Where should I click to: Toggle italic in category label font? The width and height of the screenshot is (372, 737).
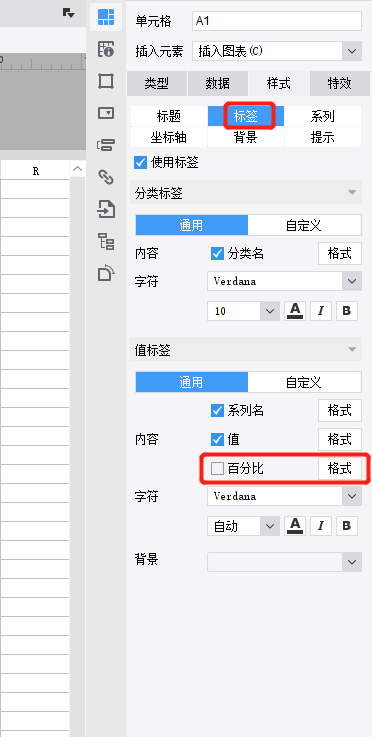click(321, 311)
